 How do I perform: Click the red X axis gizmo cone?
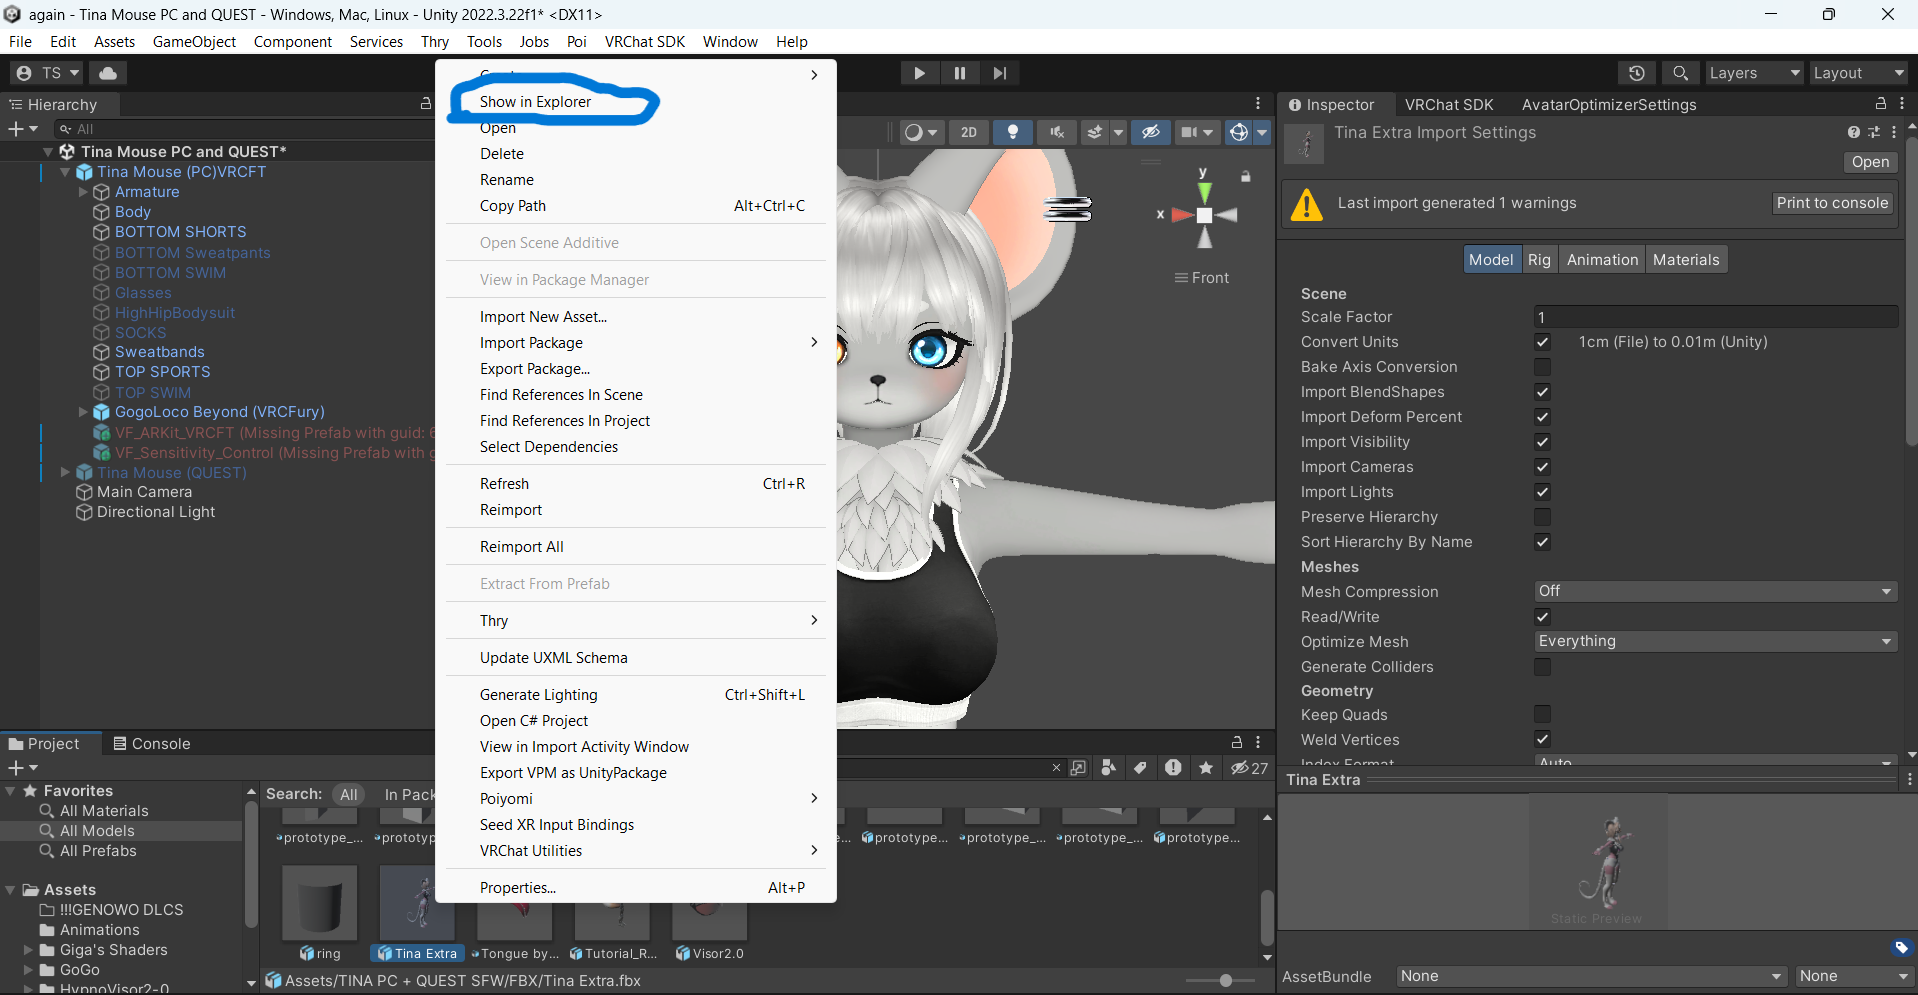(1181, 215)
